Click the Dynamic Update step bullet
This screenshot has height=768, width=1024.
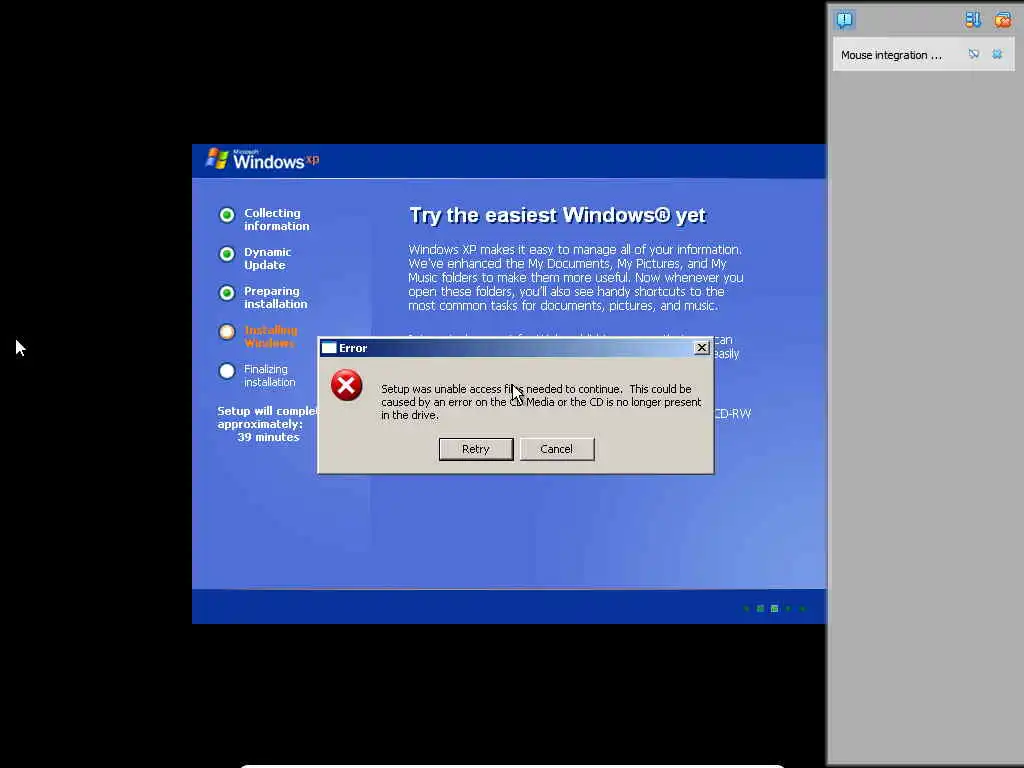click(227, 254)
